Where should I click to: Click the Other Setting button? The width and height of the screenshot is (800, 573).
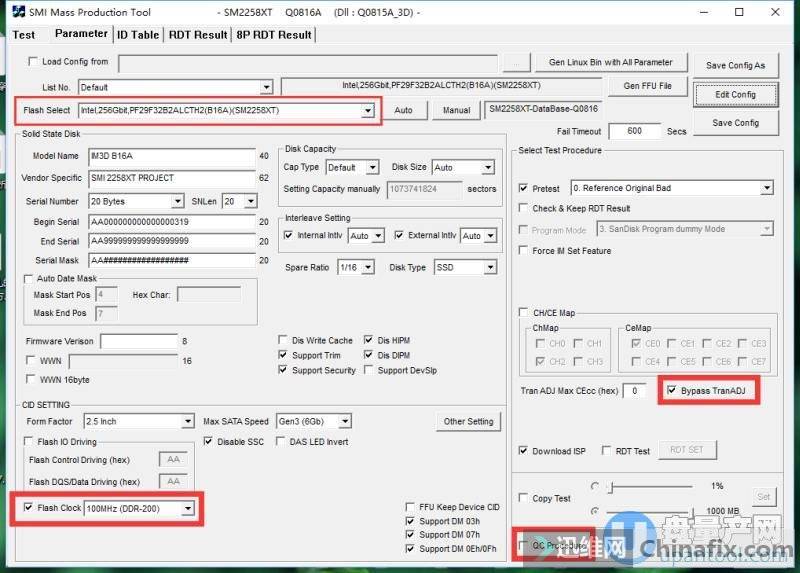468,421
